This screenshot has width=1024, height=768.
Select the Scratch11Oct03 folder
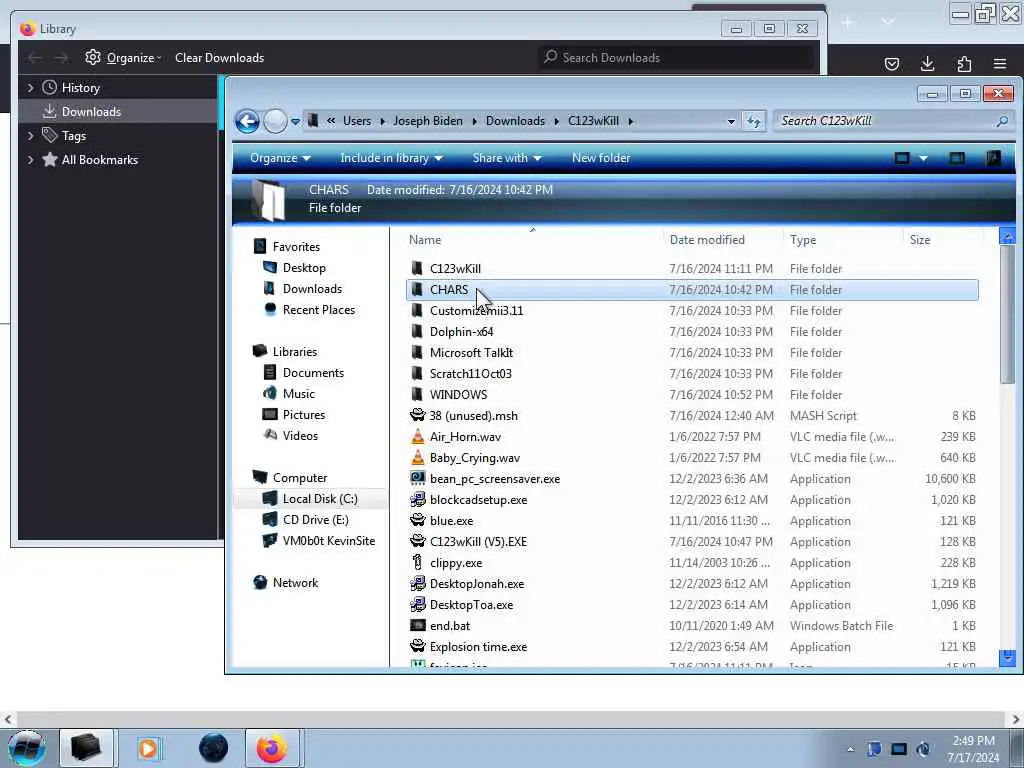470,374
